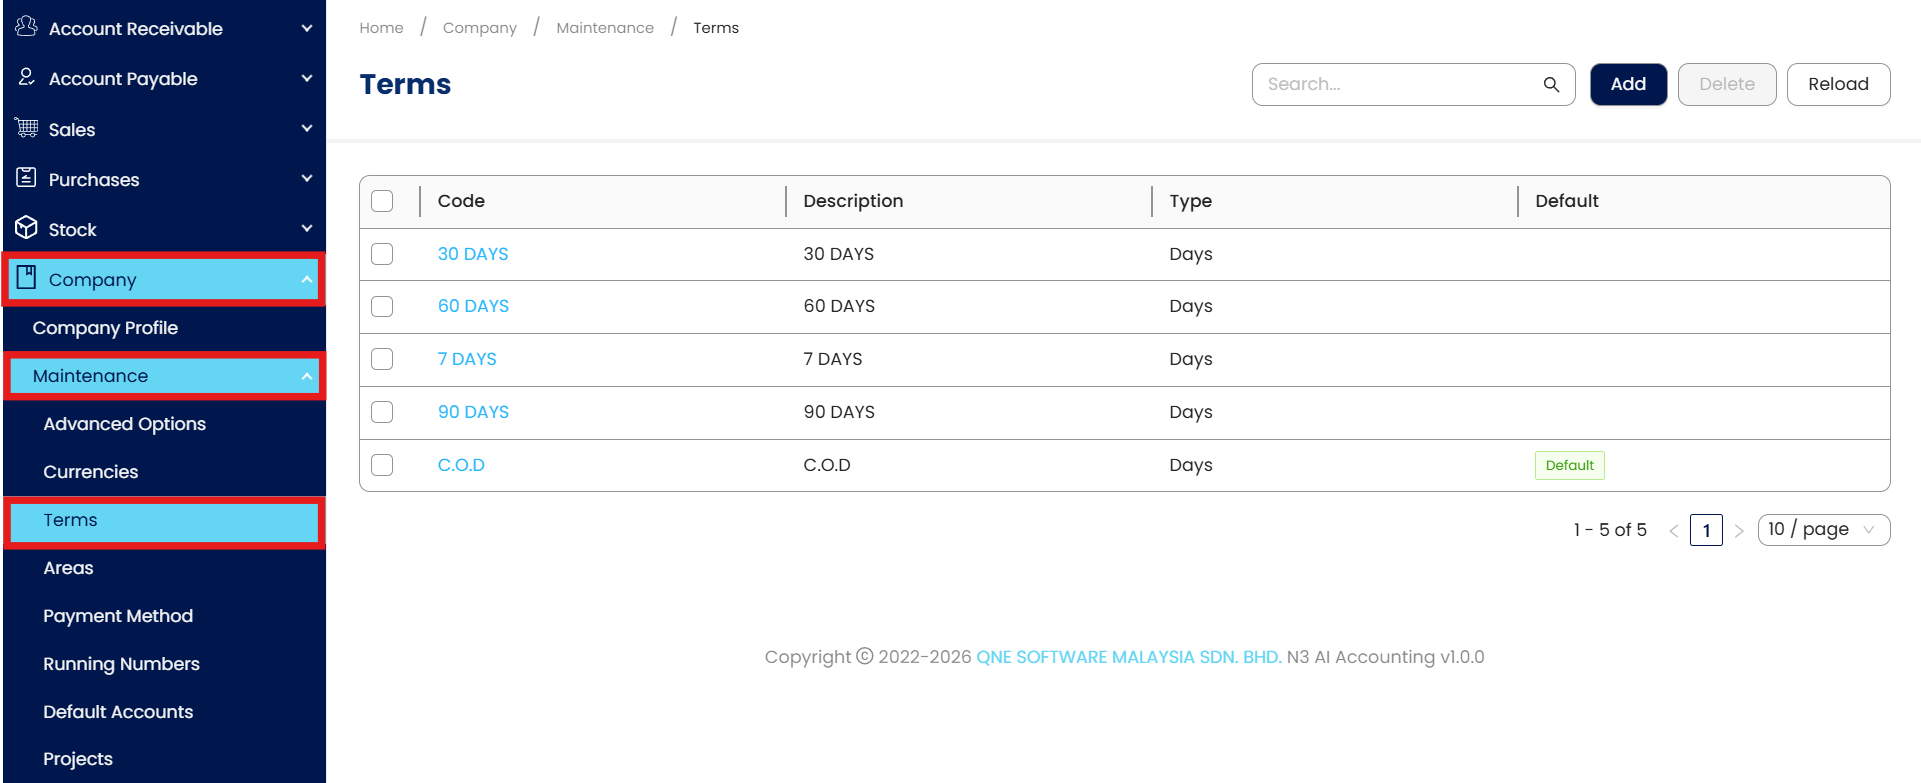The width and height of the screenshot is (1921, 783).
Task: Click the Company book icon
Action: [x=27, y=278]
